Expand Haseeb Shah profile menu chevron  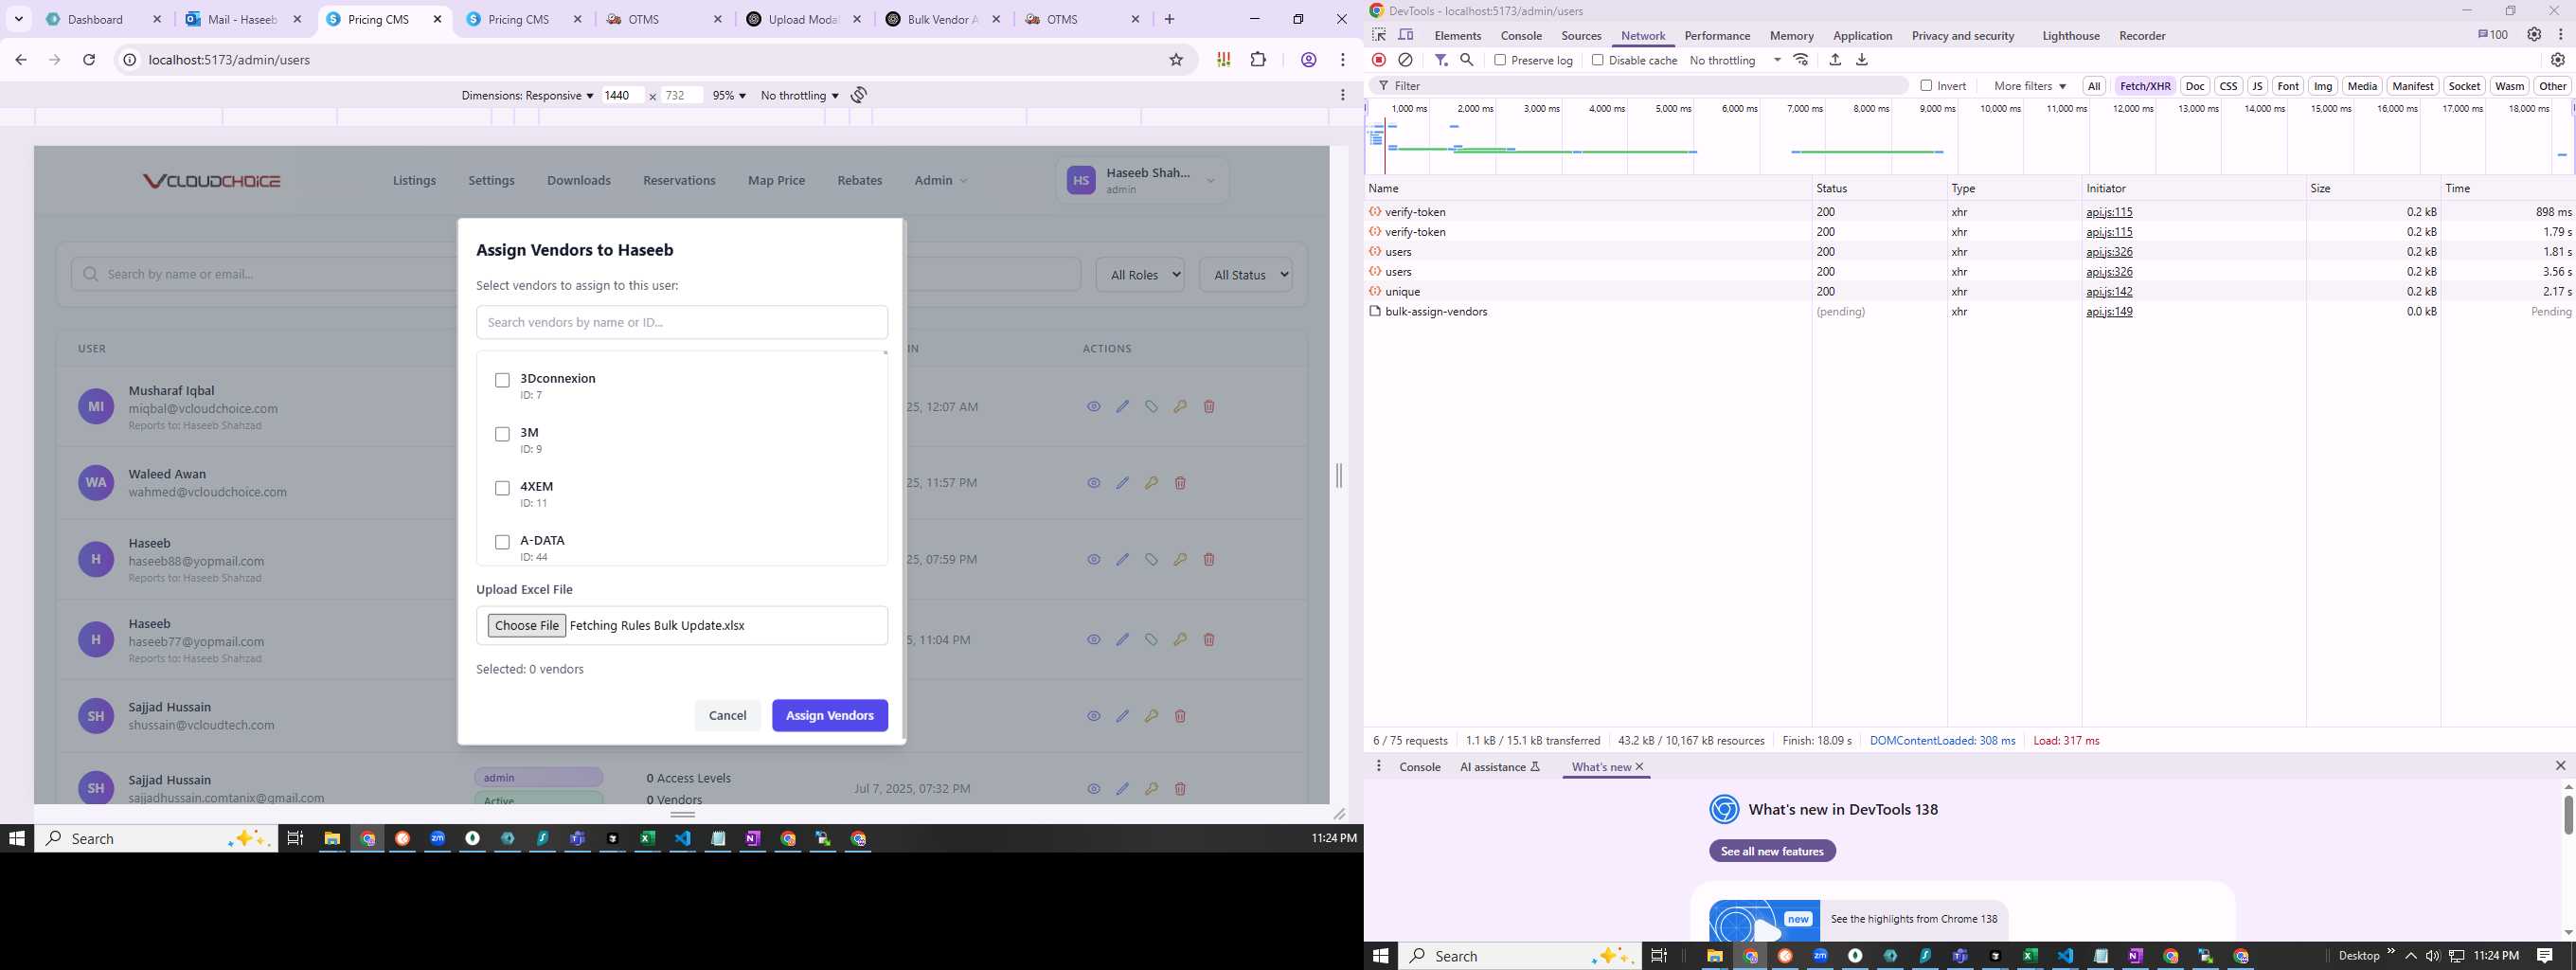[1211, 181]
